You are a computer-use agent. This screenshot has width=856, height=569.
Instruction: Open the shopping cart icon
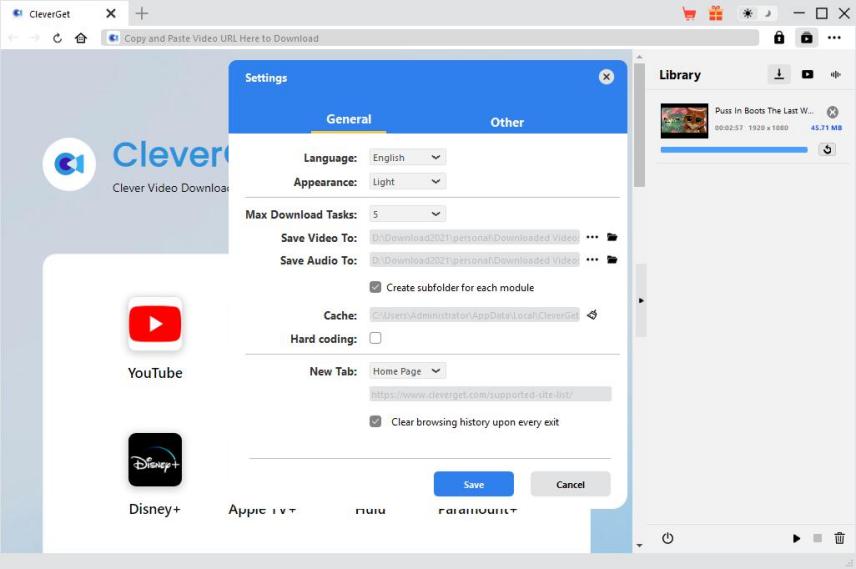click(x=689, y=14)
